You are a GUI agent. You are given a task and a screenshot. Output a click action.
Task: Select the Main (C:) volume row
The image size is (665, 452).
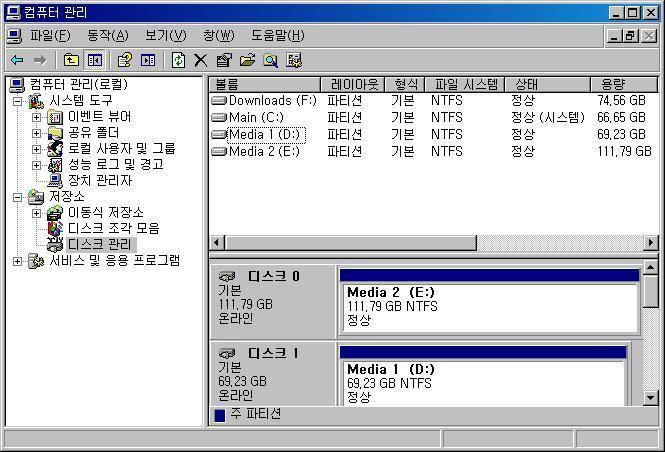pos(433,117)
